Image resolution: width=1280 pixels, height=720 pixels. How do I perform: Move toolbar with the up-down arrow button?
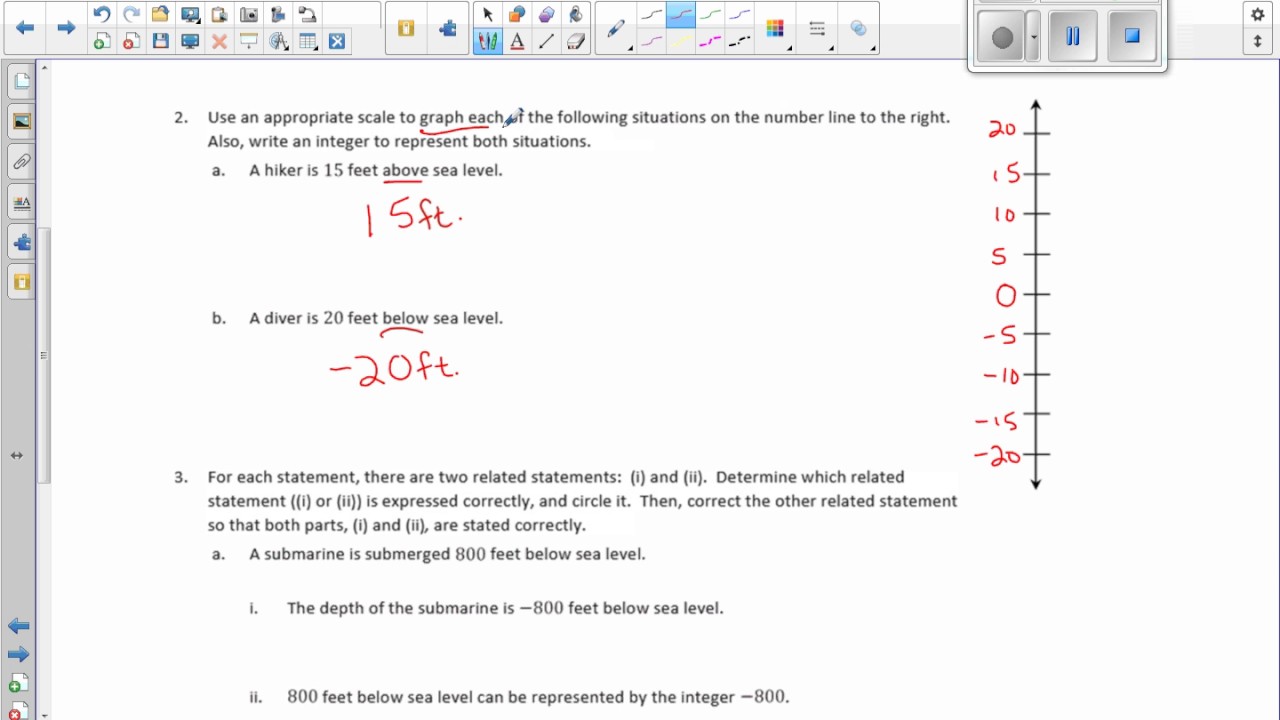tap(1258, 41)
